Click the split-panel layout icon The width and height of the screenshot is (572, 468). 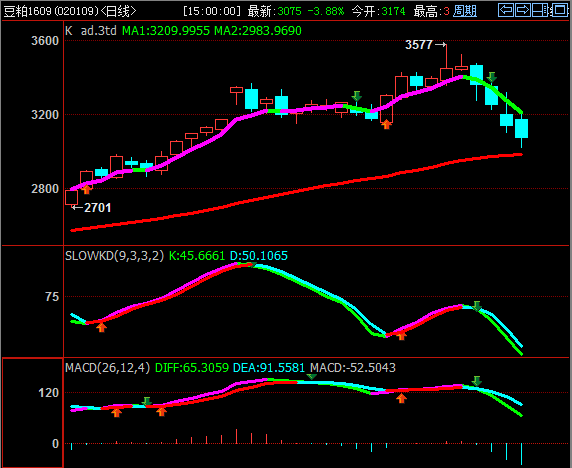point(540,10)
